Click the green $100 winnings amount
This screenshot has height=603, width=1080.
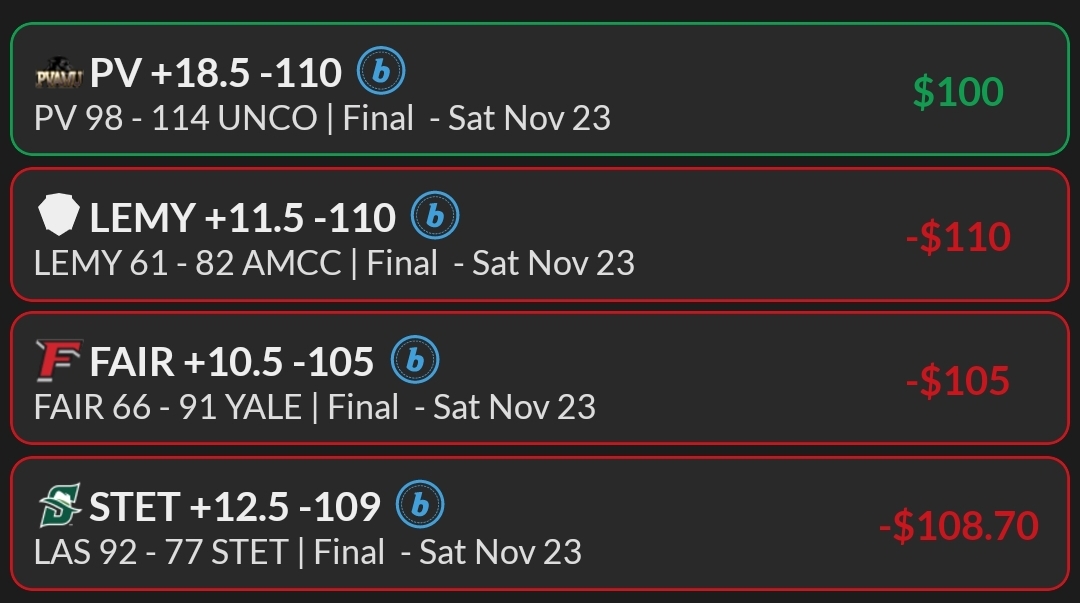coord(957,92)
